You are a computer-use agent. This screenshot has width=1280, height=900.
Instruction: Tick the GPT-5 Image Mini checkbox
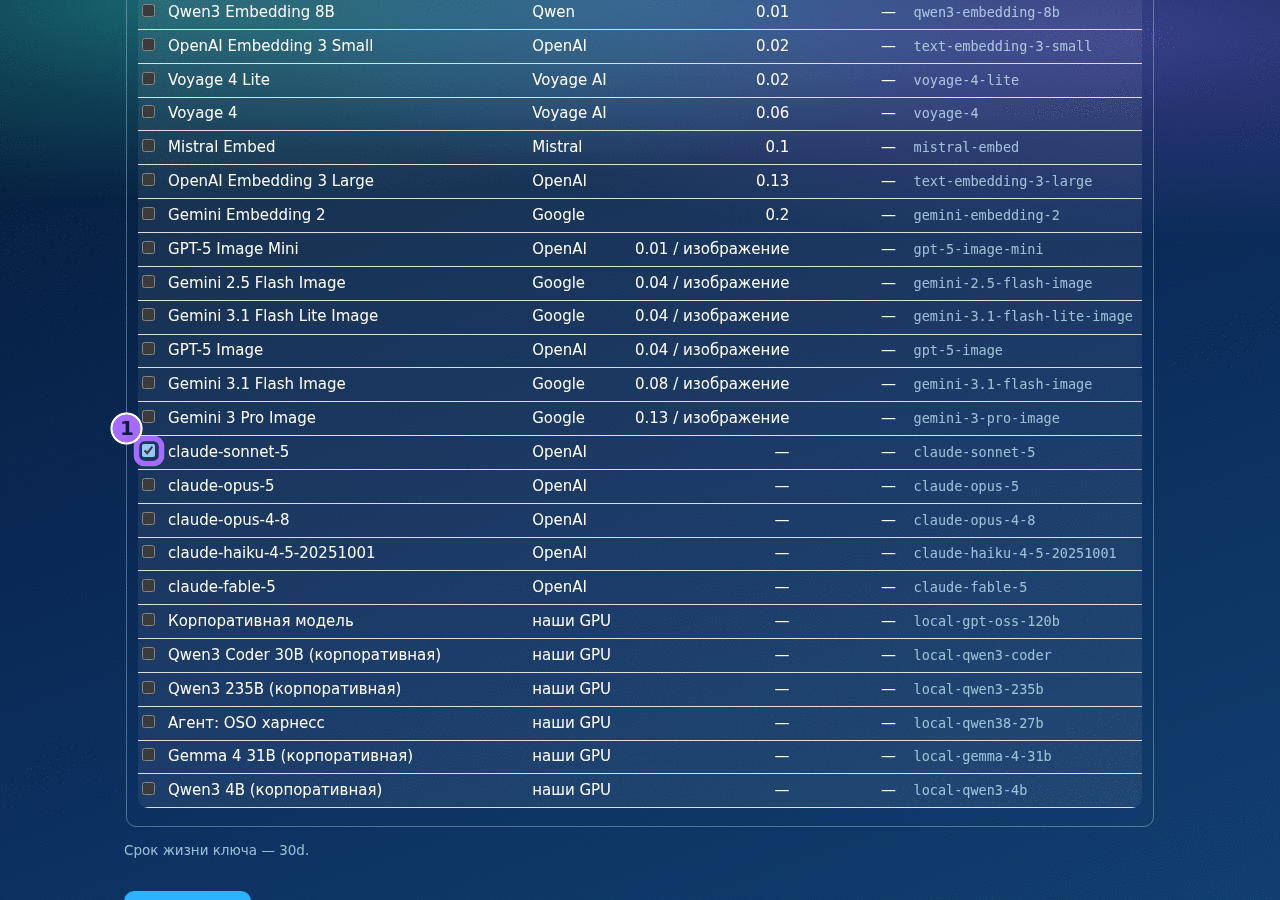[149, 248]
